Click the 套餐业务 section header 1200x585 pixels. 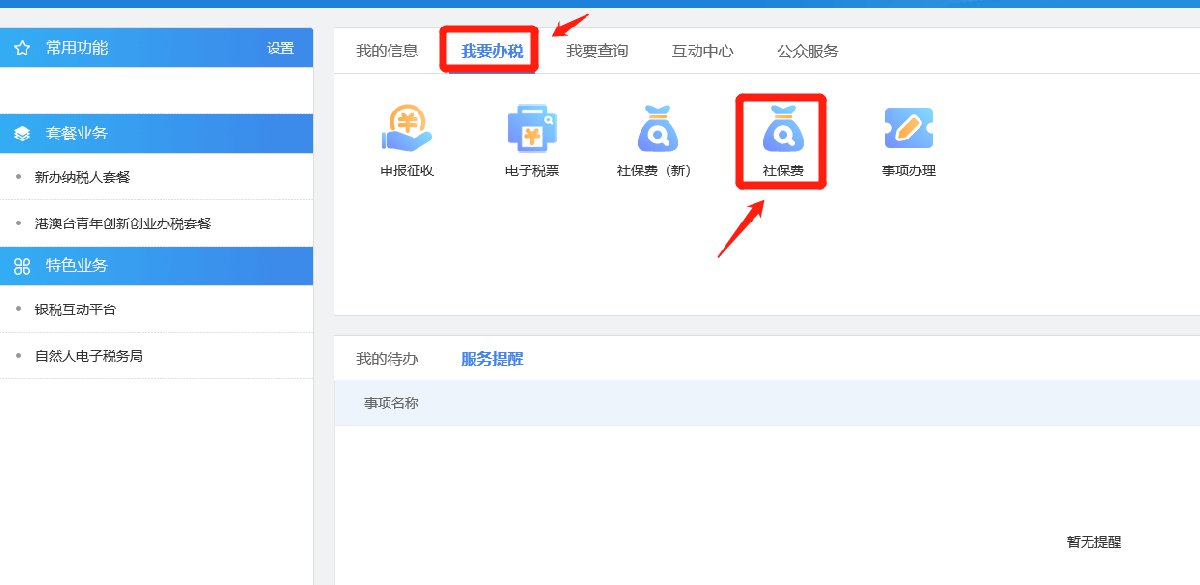point(156,133)
